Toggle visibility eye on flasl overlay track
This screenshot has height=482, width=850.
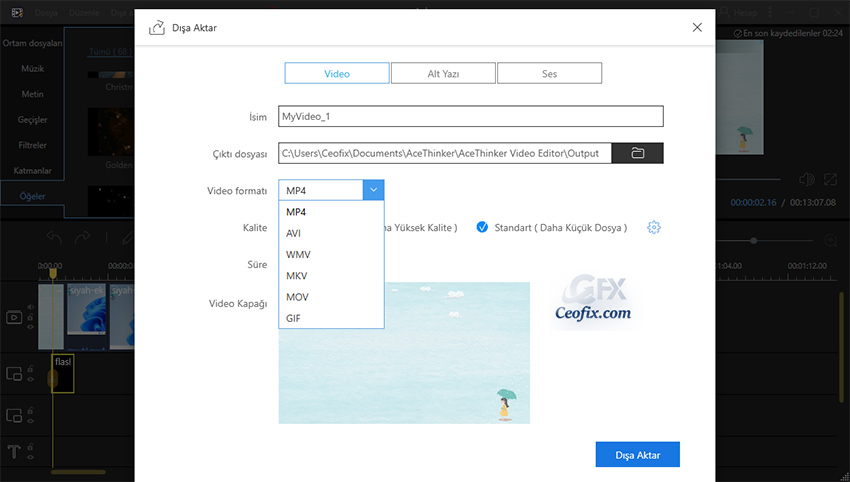(31, 379)
